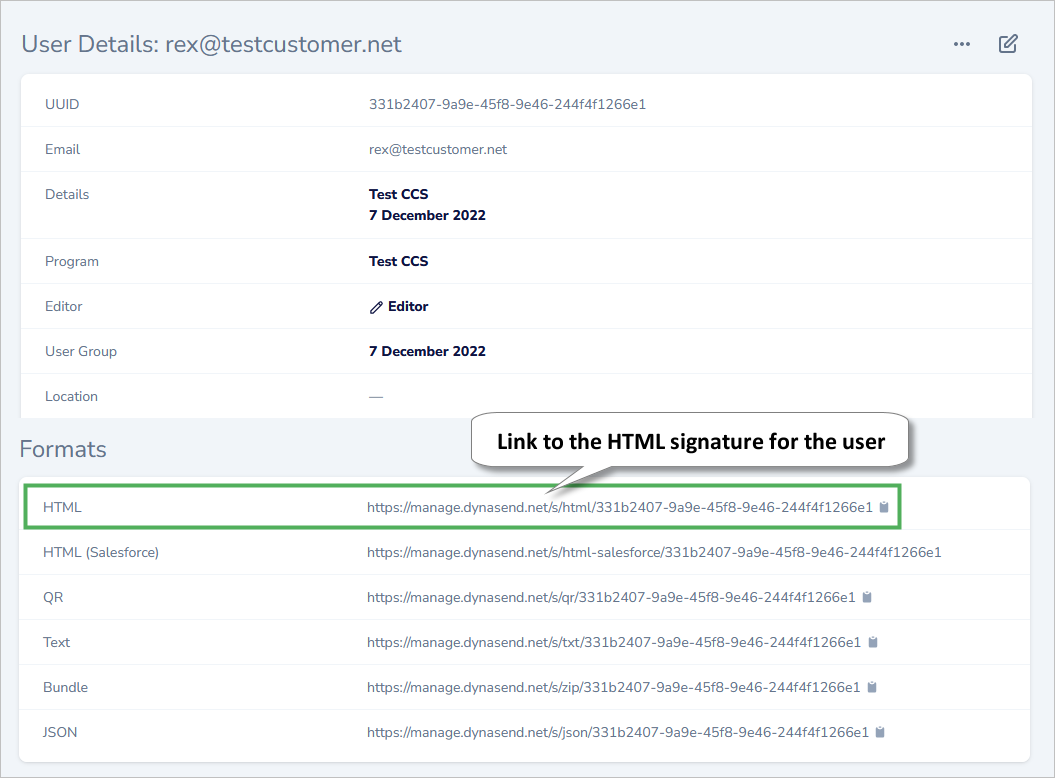Click the UUID value text
The height and width of the screenshot is (778, 1055).
pos(507,104)
